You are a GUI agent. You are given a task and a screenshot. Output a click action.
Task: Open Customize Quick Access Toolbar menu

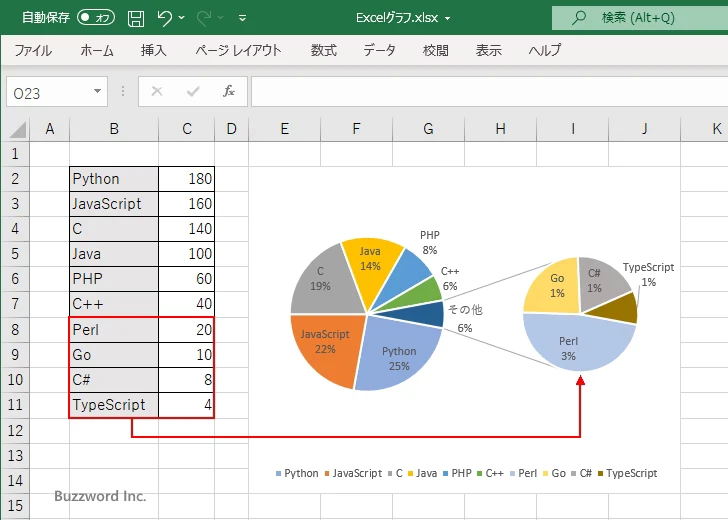pyautogui.click(x=242, y=18)
